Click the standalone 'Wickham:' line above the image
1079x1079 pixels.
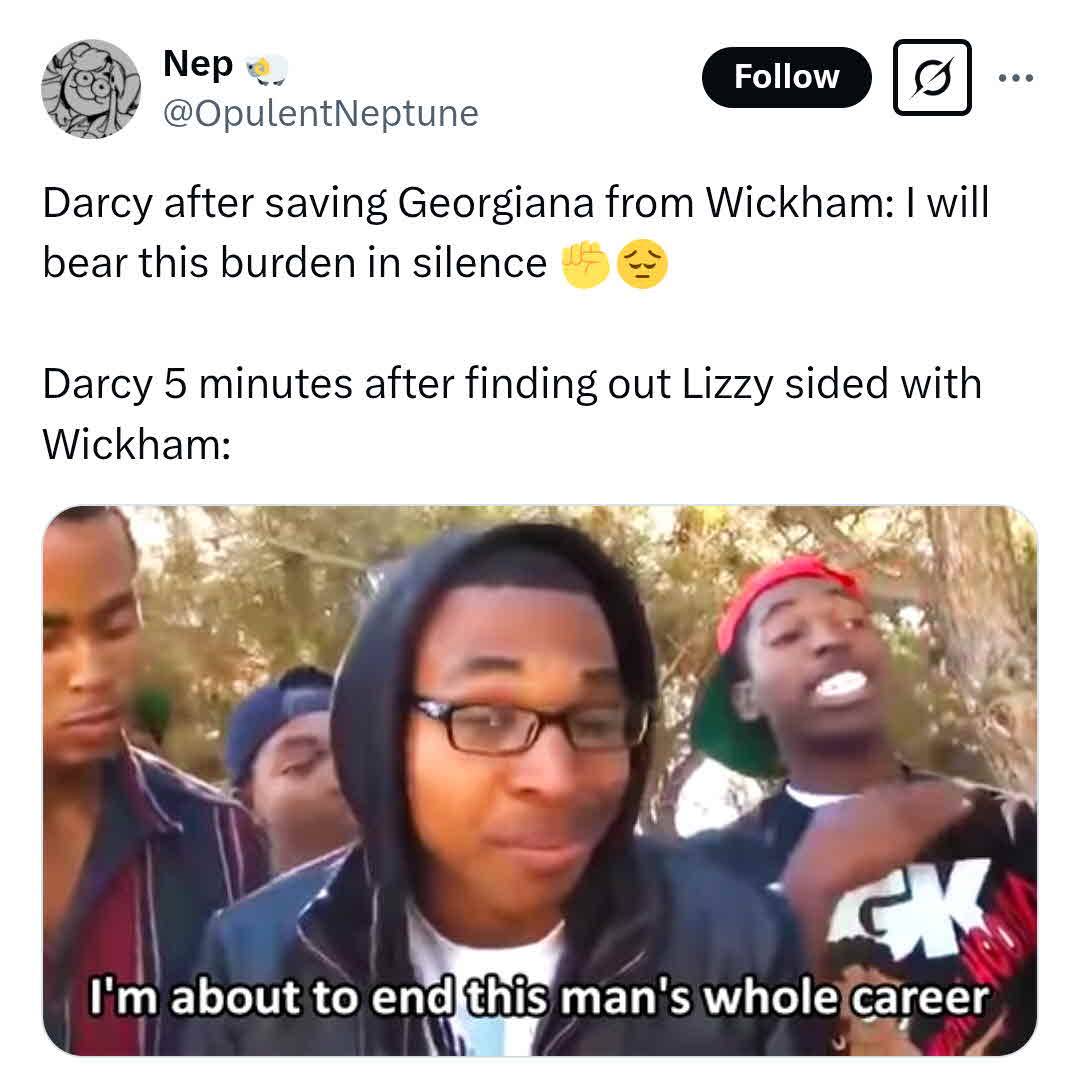(x=137, y=445)
